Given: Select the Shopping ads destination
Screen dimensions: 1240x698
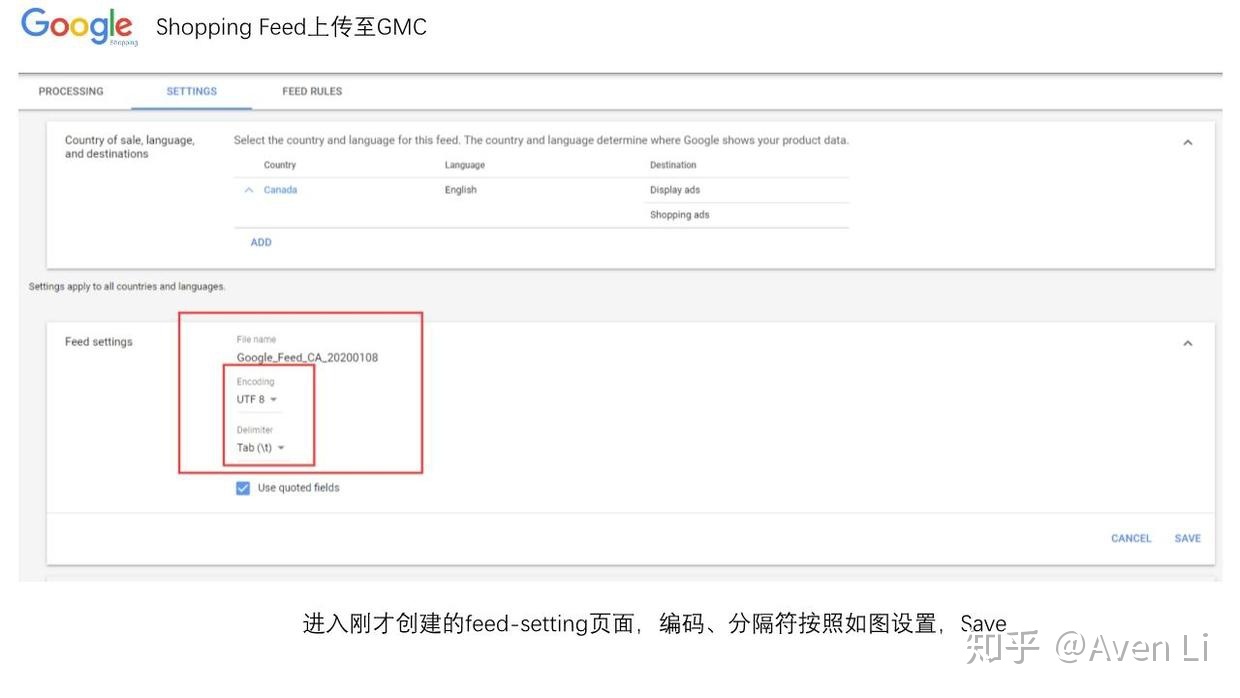Looking at the screenshot, I should [x=680, y=215].
